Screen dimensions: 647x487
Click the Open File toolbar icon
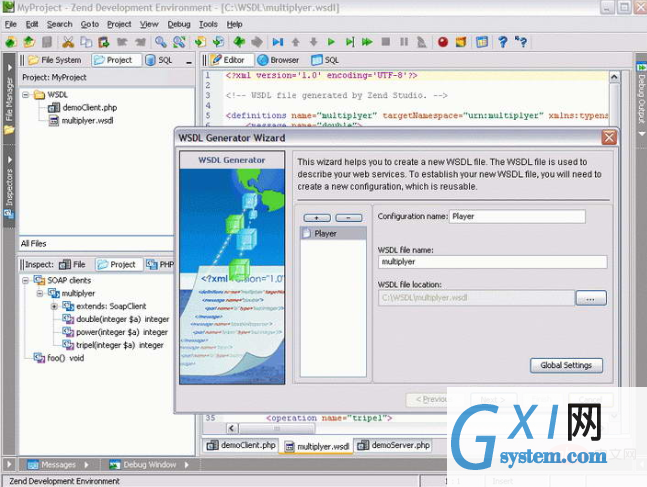click(29, 42)
